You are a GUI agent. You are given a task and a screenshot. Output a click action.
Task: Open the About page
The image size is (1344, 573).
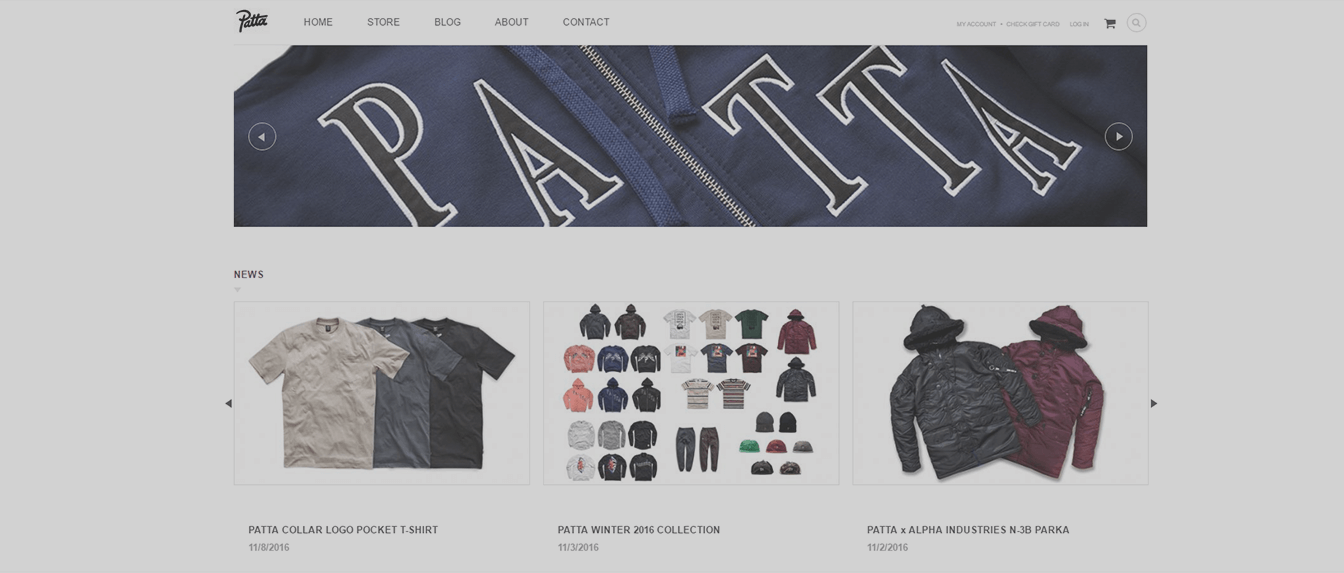pyautogui.click(x=511, y=22)
